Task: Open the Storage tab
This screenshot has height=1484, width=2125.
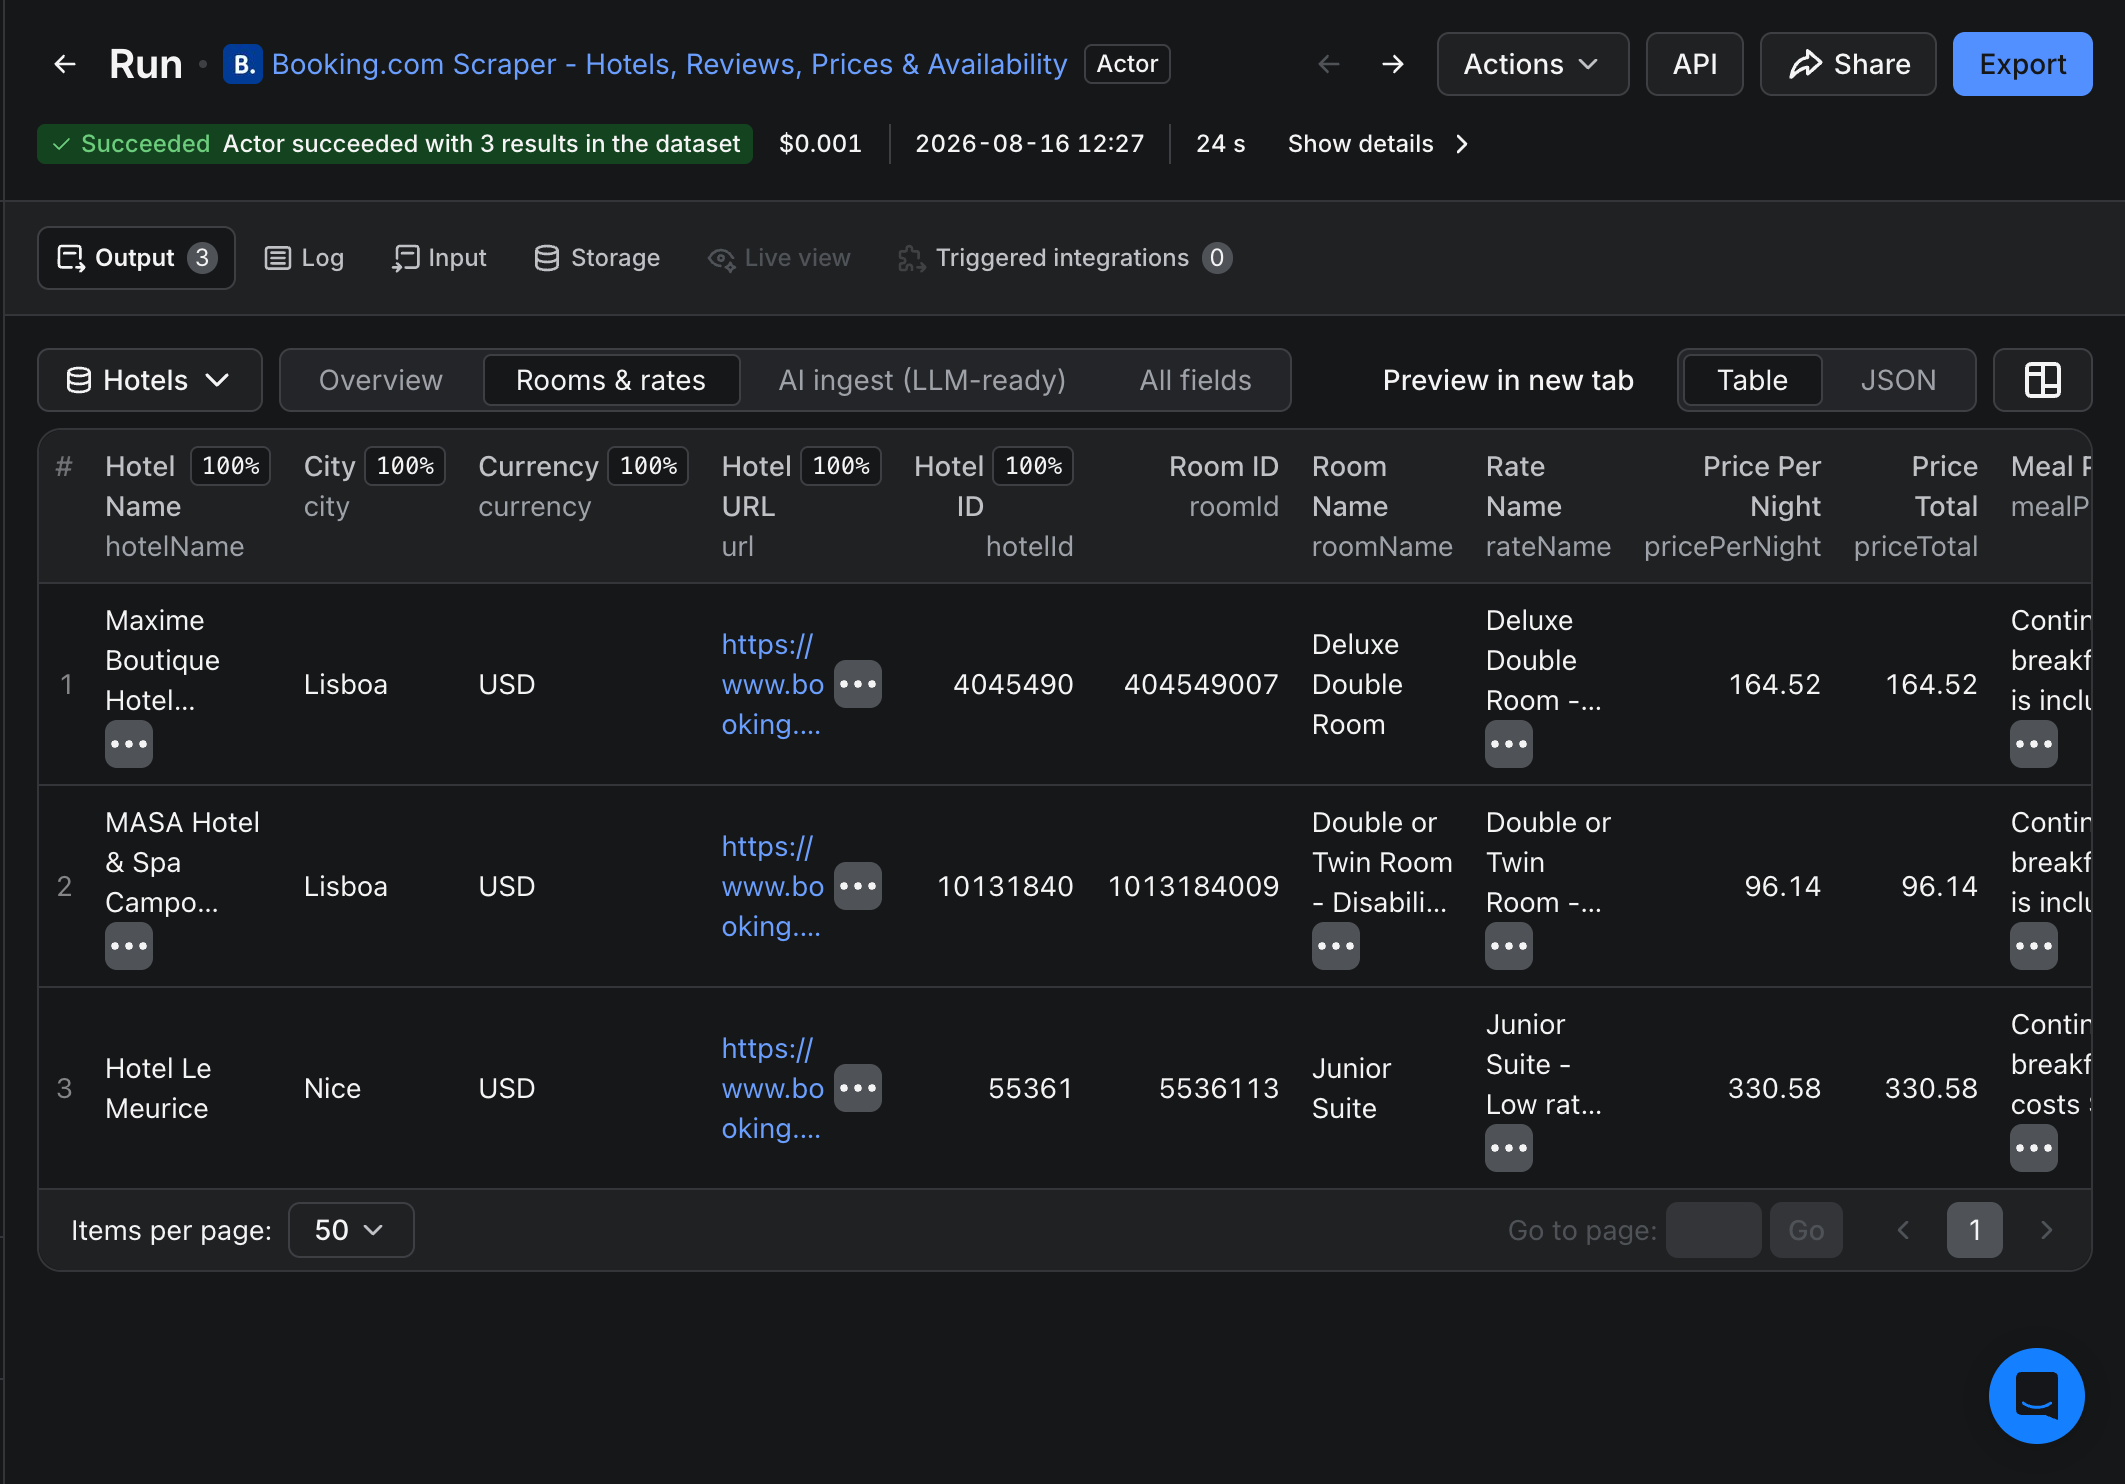Action: coord(597,258)
